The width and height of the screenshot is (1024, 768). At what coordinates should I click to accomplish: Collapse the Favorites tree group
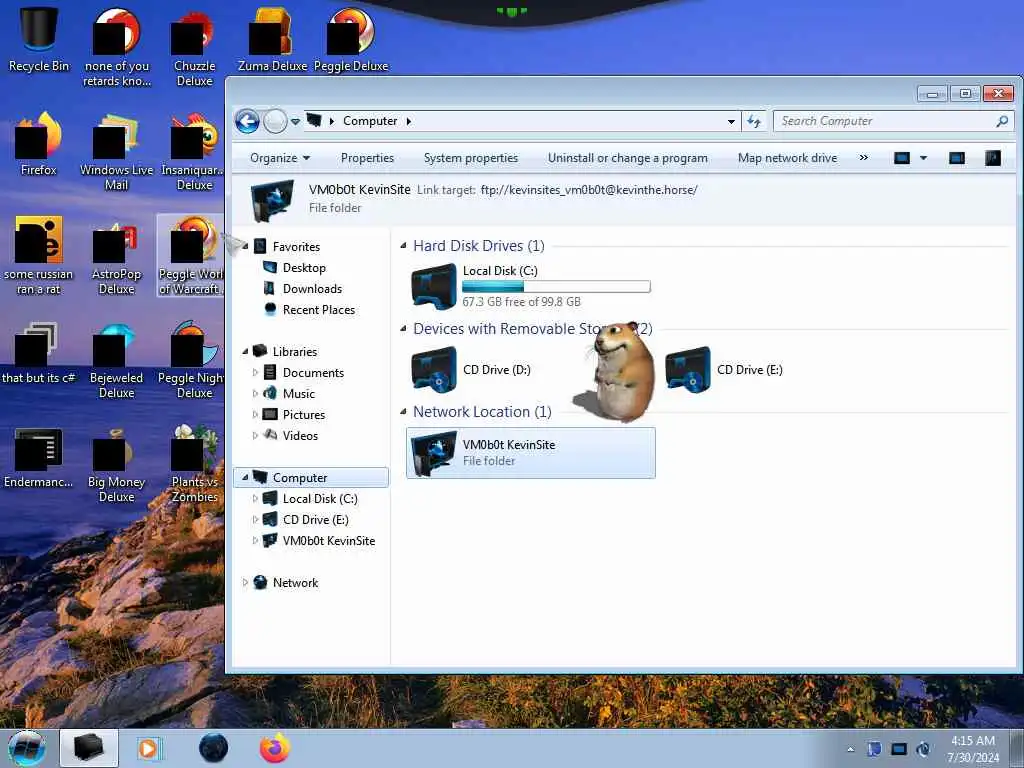(246, 247)
